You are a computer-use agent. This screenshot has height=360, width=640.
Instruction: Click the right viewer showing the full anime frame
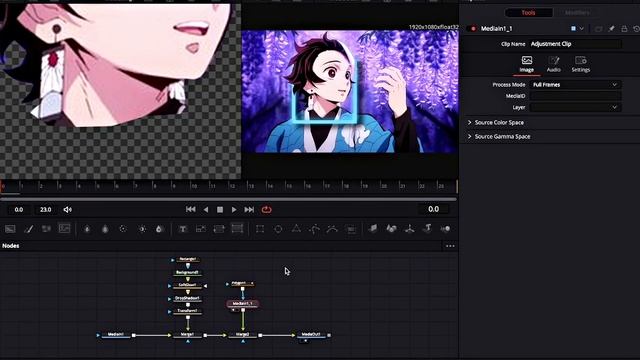[x=350, y=91]
